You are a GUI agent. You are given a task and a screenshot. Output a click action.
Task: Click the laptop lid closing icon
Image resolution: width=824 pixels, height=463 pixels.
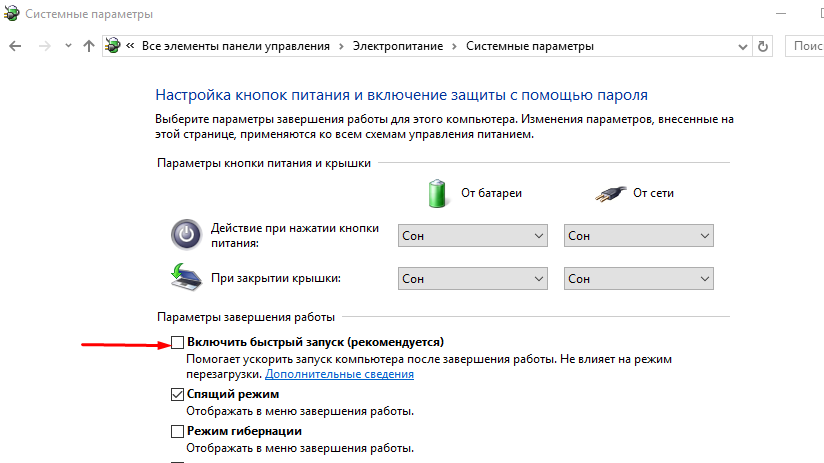[186, 277]
